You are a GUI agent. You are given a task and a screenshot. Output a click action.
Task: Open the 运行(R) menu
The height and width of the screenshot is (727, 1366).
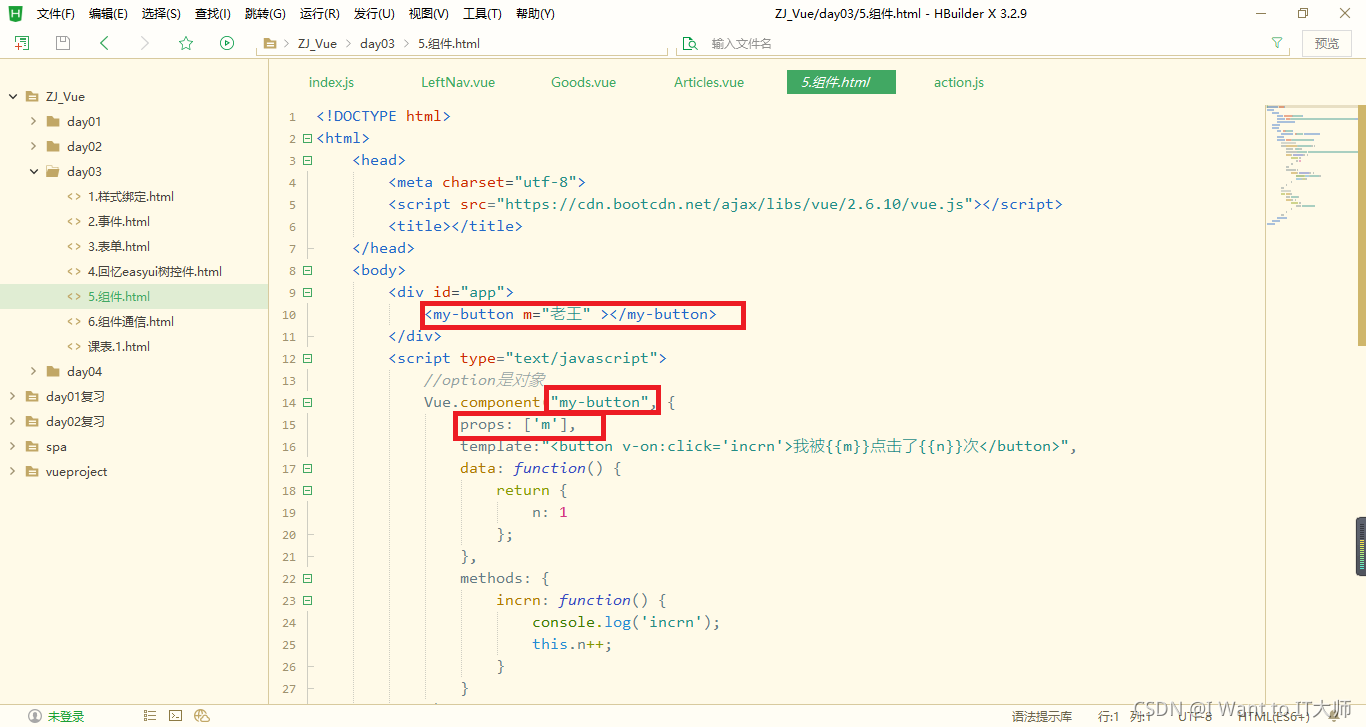coord(319,14)
